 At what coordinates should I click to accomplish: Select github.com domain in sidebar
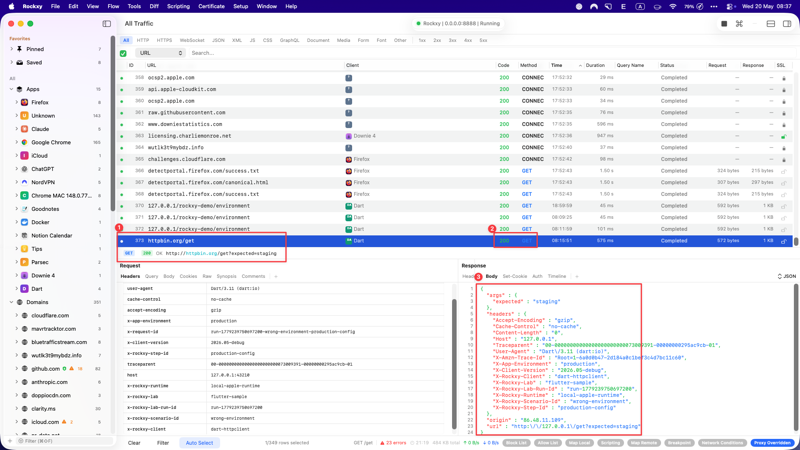[45, 368]
